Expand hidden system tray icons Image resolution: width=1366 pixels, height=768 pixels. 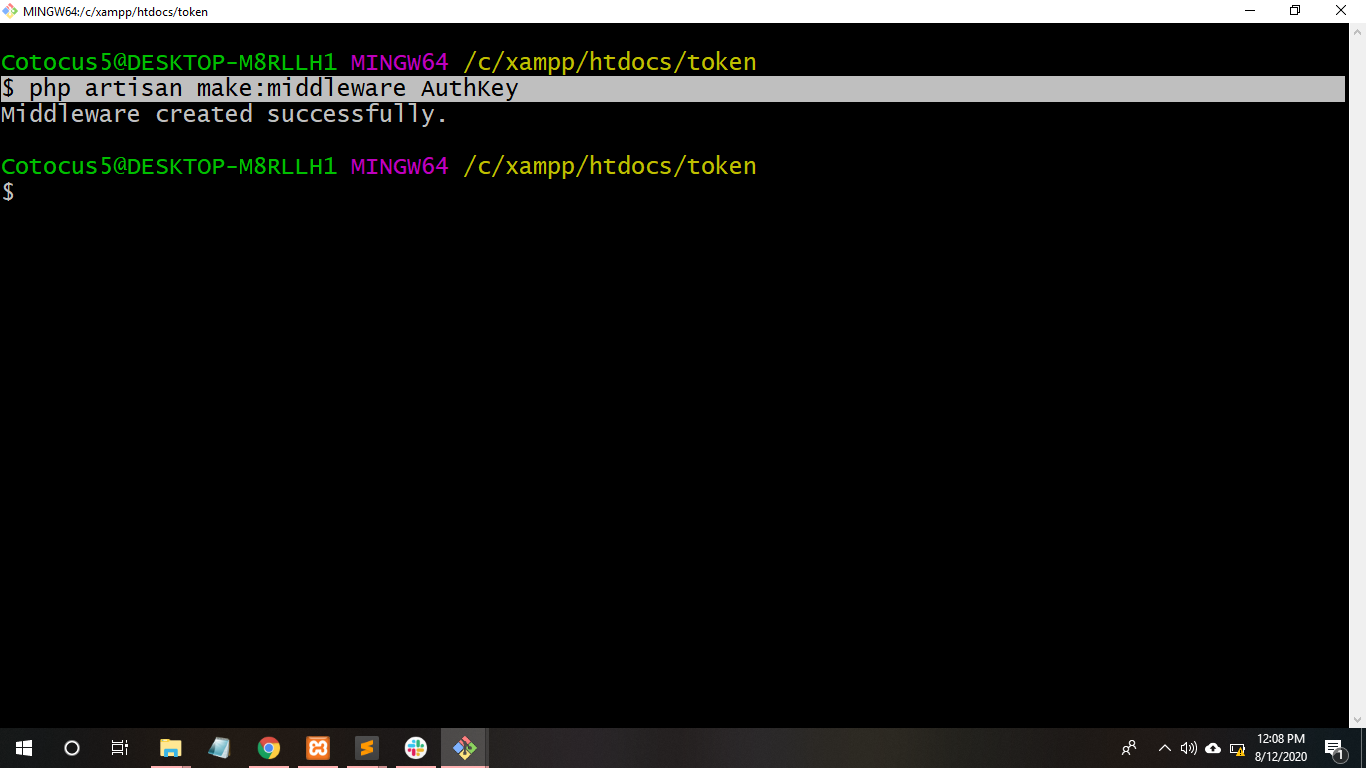click(1164, 748)
